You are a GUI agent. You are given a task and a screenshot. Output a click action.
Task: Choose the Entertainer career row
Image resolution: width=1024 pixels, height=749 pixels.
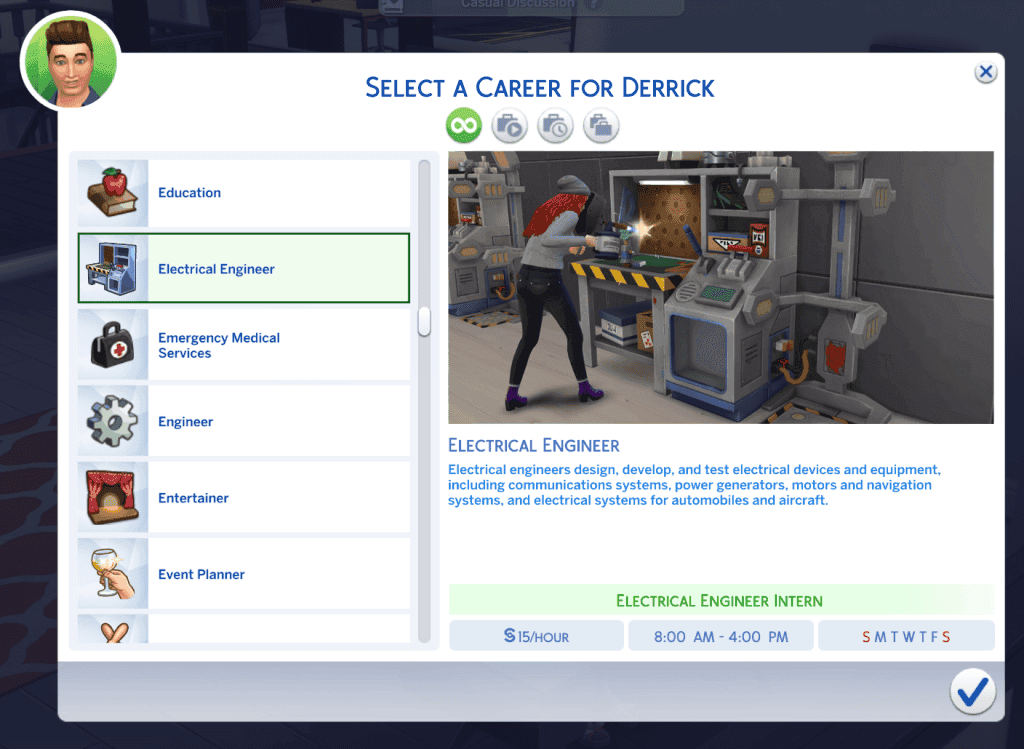click(x=244, y=498)
